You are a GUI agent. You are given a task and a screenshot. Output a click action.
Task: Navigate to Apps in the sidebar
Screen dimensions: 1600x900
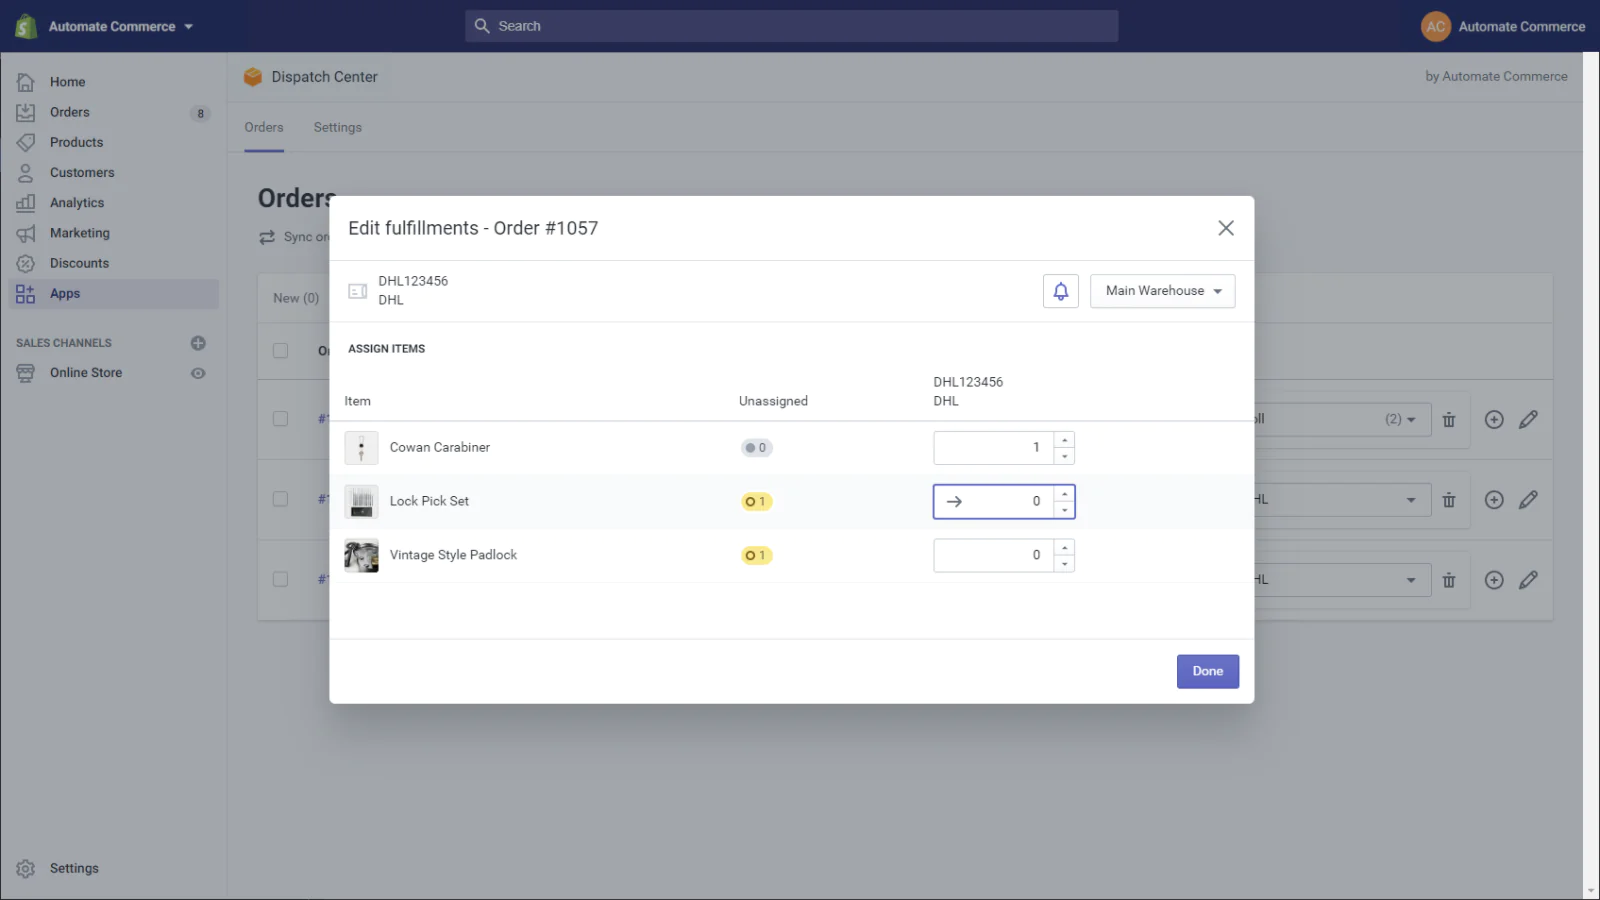[64, 293]
